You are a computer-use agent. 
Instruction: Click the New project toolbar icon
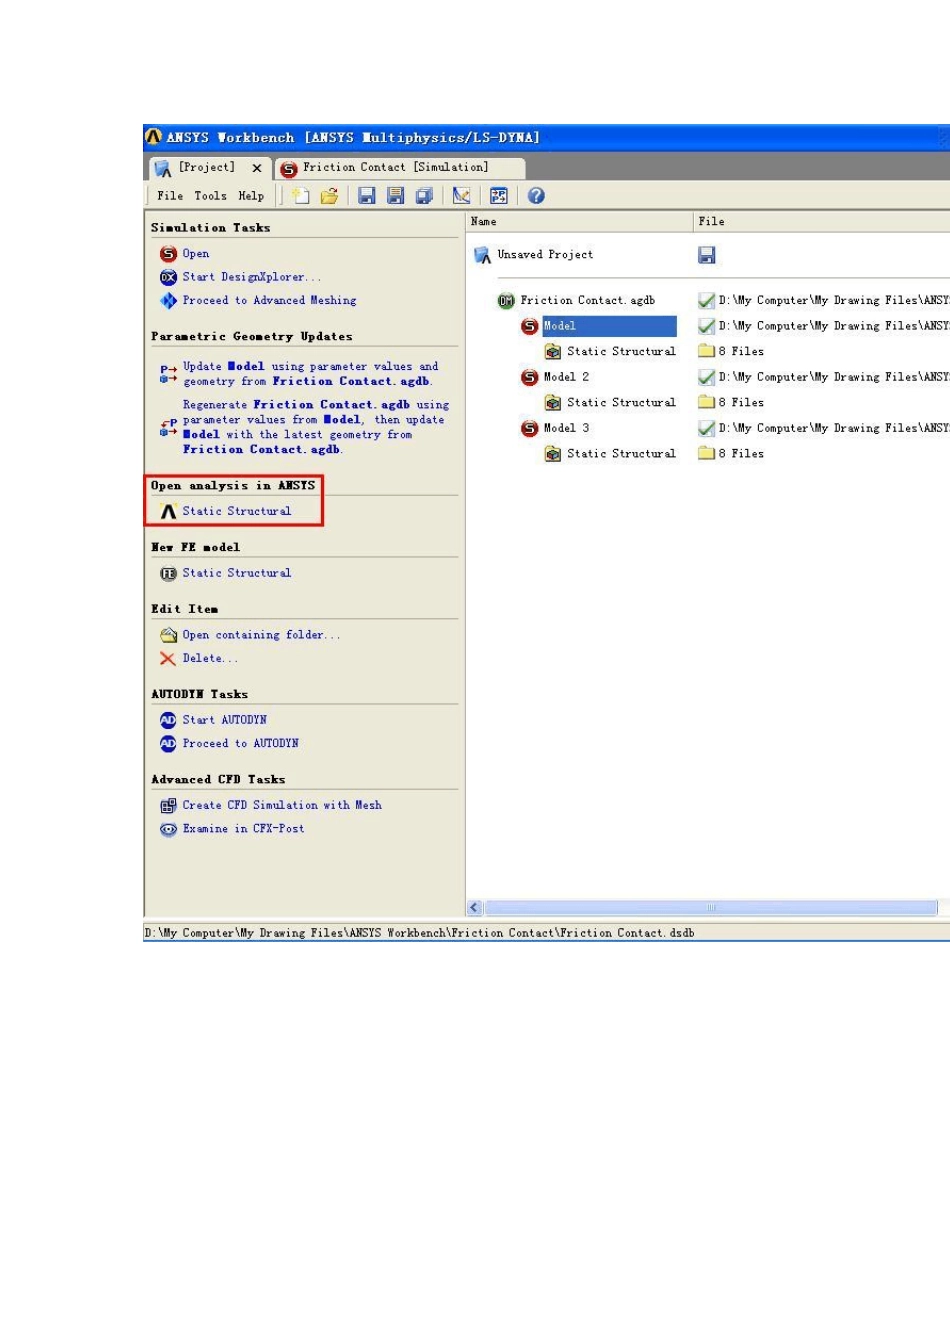(x=300, y=196)
